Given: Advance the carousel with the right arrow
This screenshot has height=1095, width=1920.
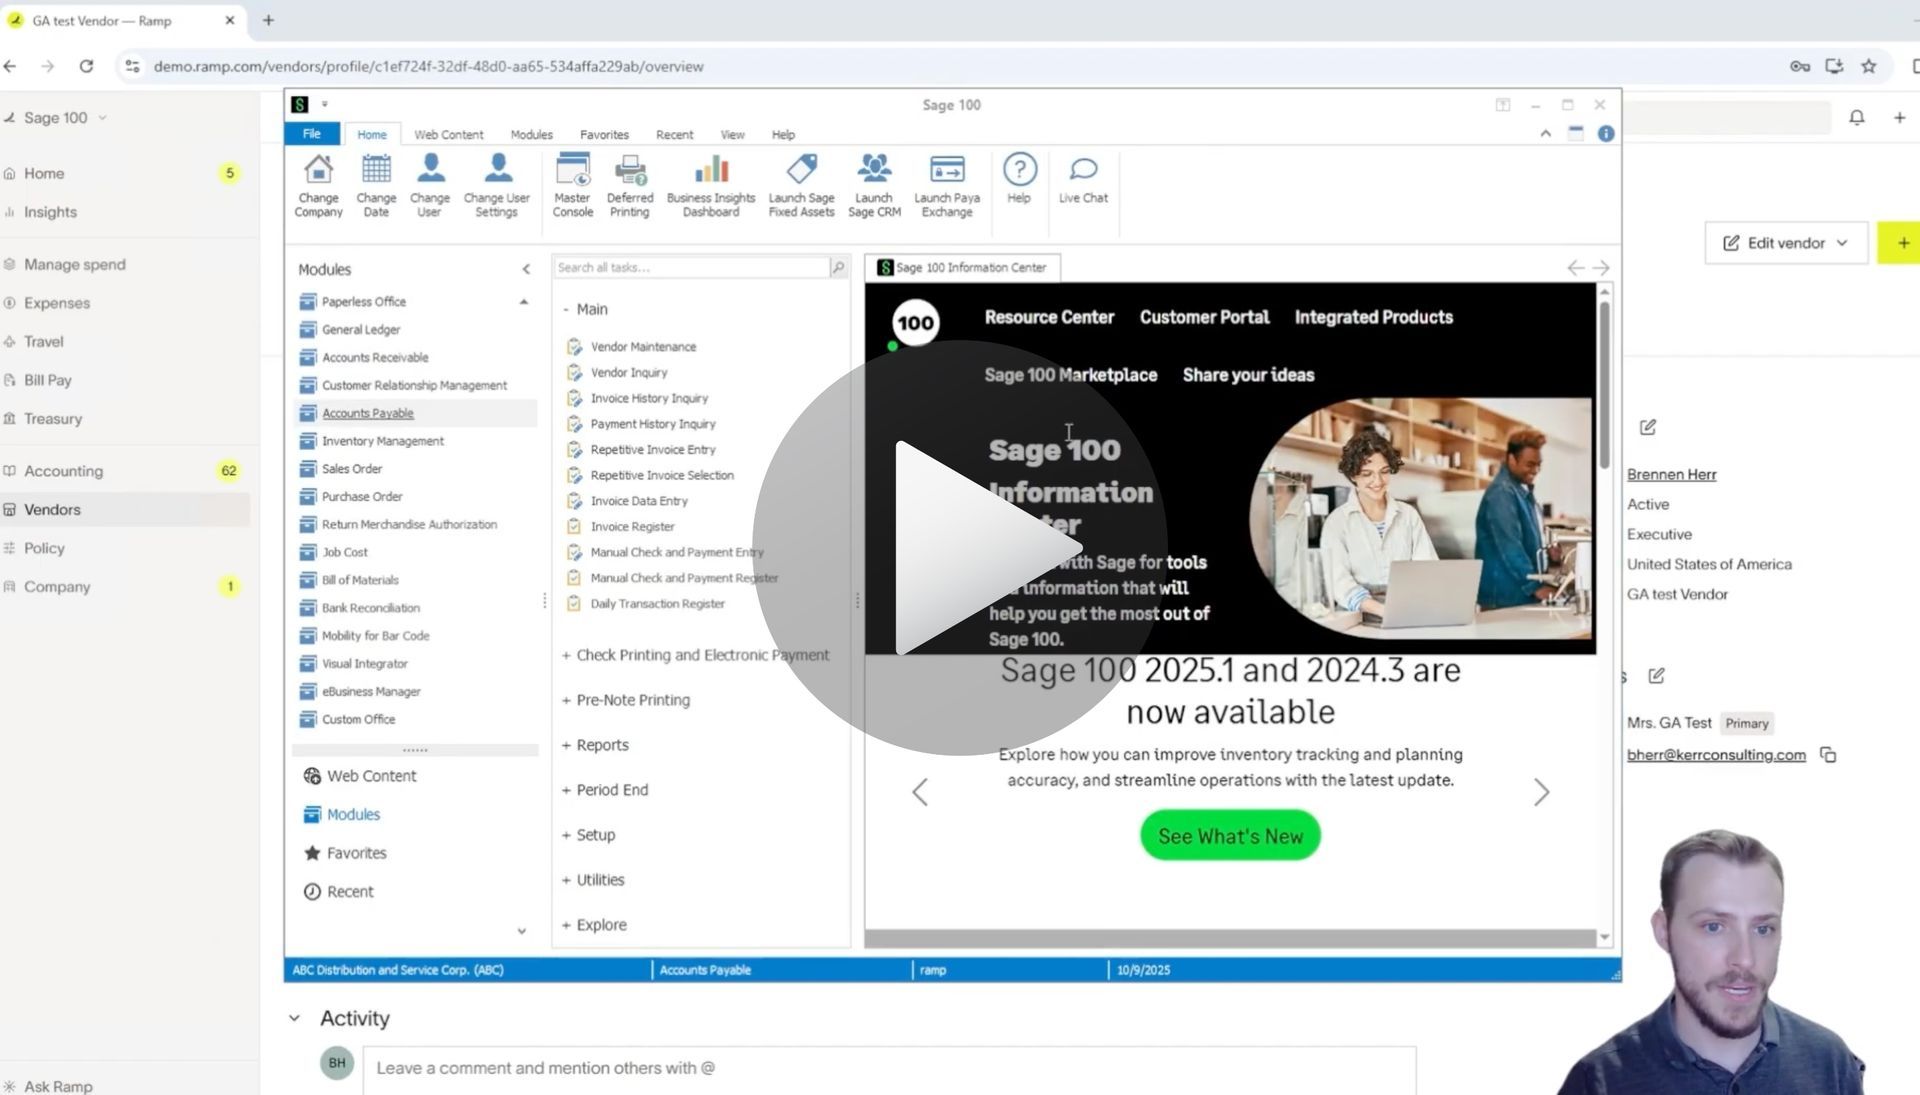Looking at the screenshot, I should pyautogui.click(x=1541, y=793).
